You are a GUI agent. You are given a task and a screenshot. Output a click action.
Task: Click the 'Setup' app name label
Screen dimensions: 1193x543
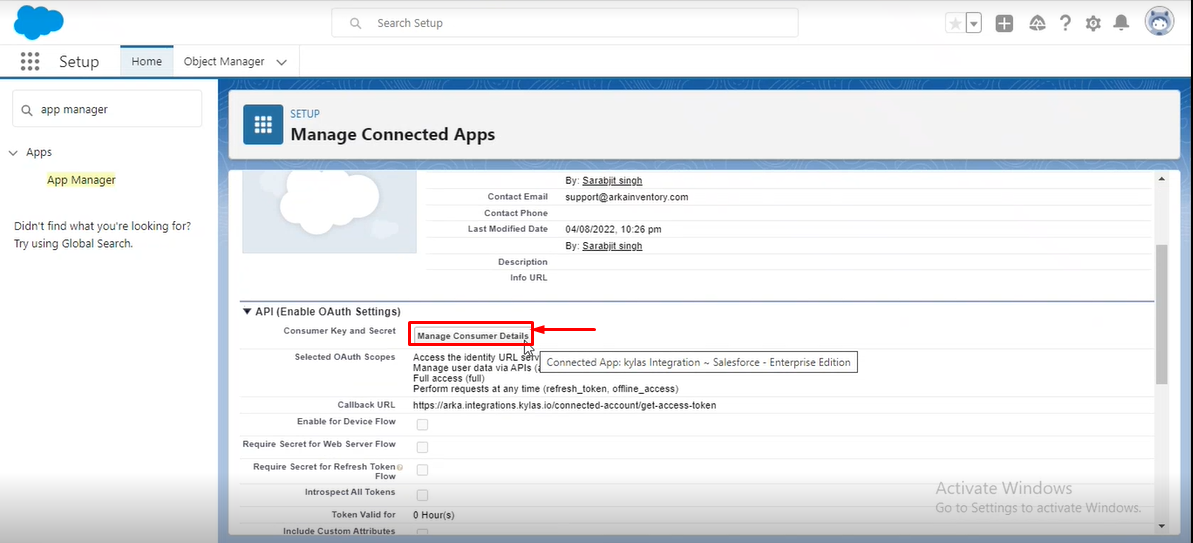pos(79,62)
